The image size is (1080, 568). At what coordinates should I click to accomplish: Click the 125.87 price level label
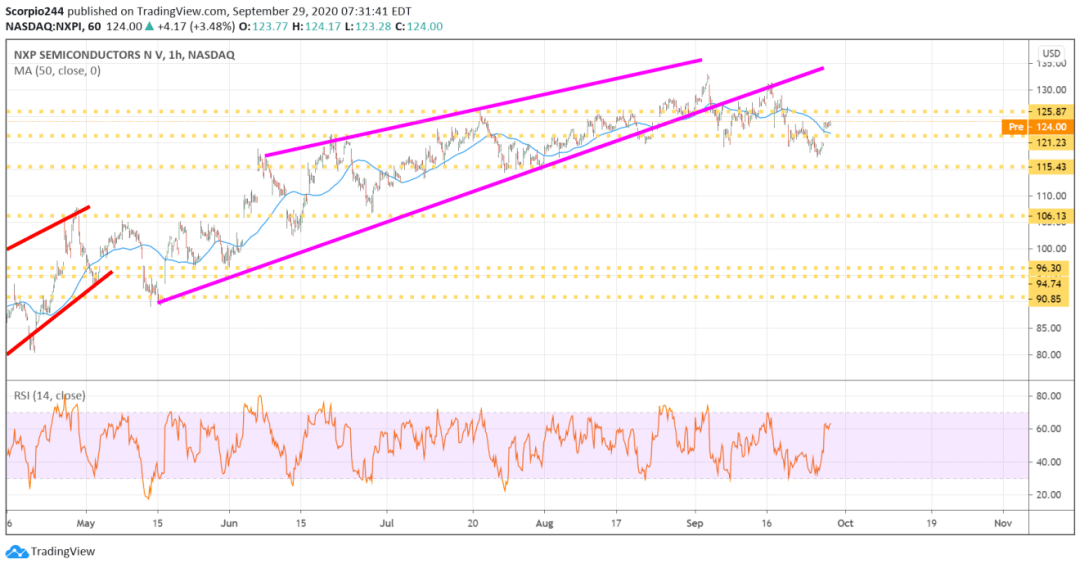tap(1052, 112)
